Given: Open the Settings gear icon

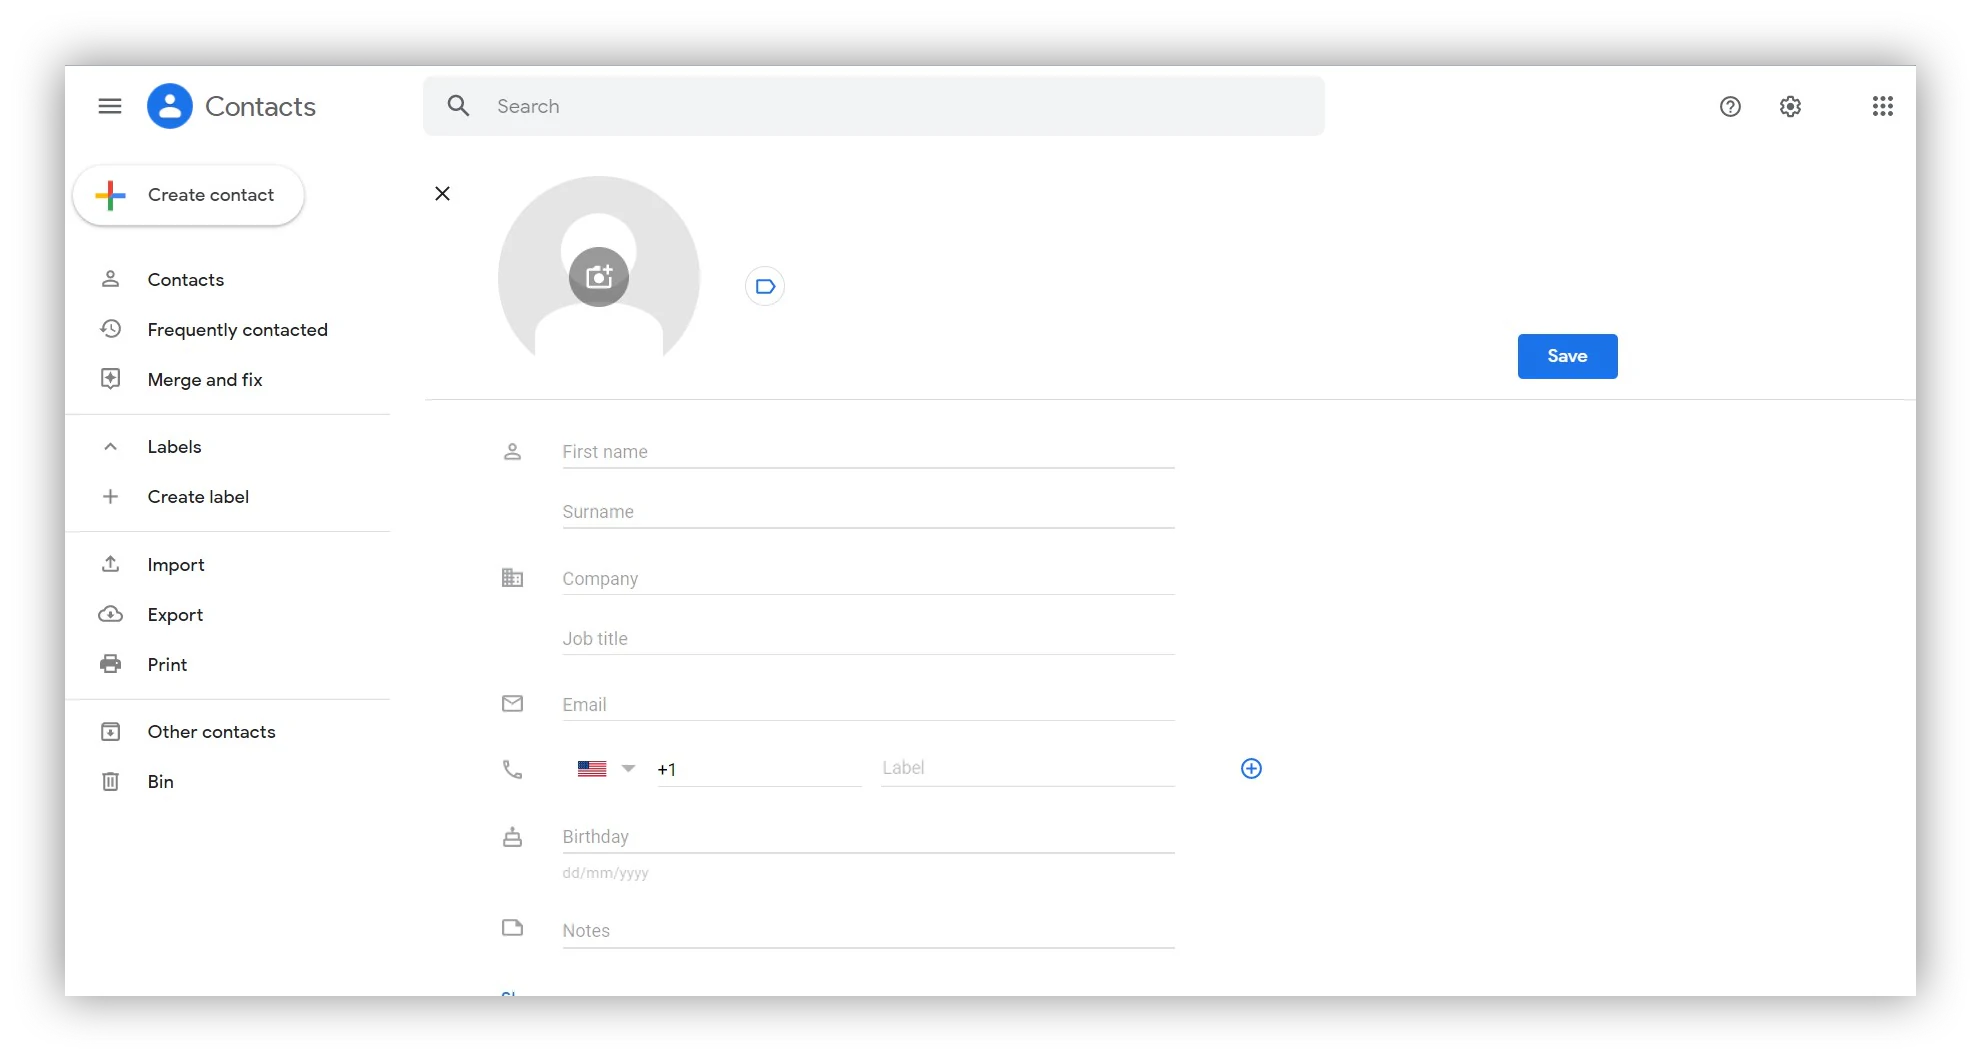Looking at the screenshot, I should [x=1790, y=106].
